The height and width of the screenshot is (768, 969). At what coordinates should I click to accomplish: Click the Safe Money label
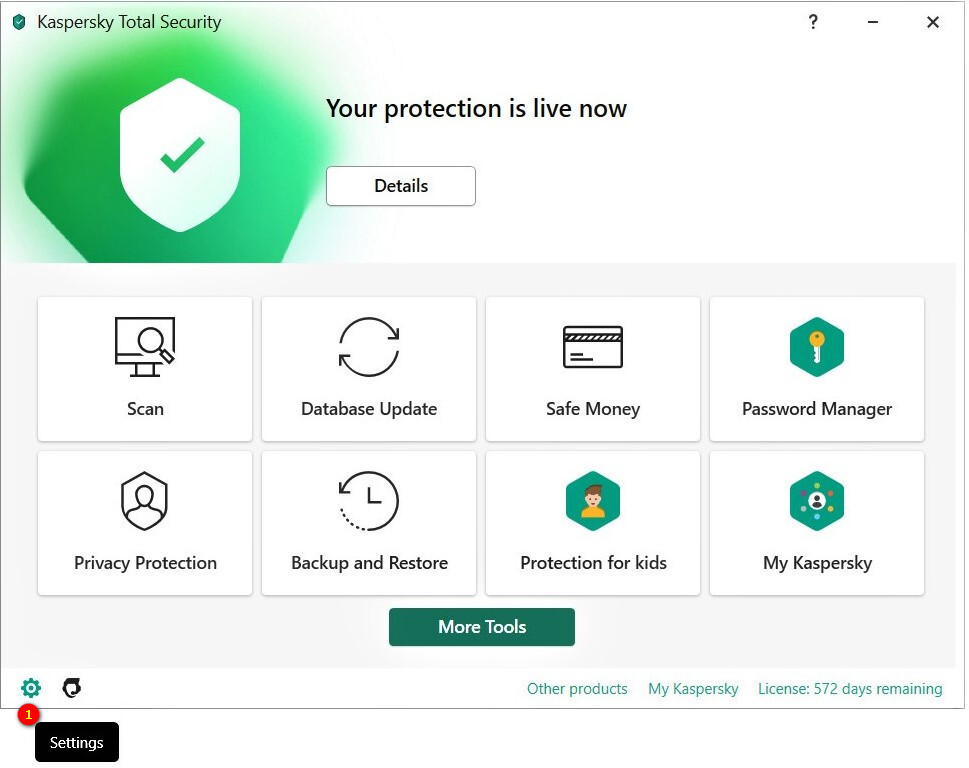pyautogui.click(x=593, y=409)
